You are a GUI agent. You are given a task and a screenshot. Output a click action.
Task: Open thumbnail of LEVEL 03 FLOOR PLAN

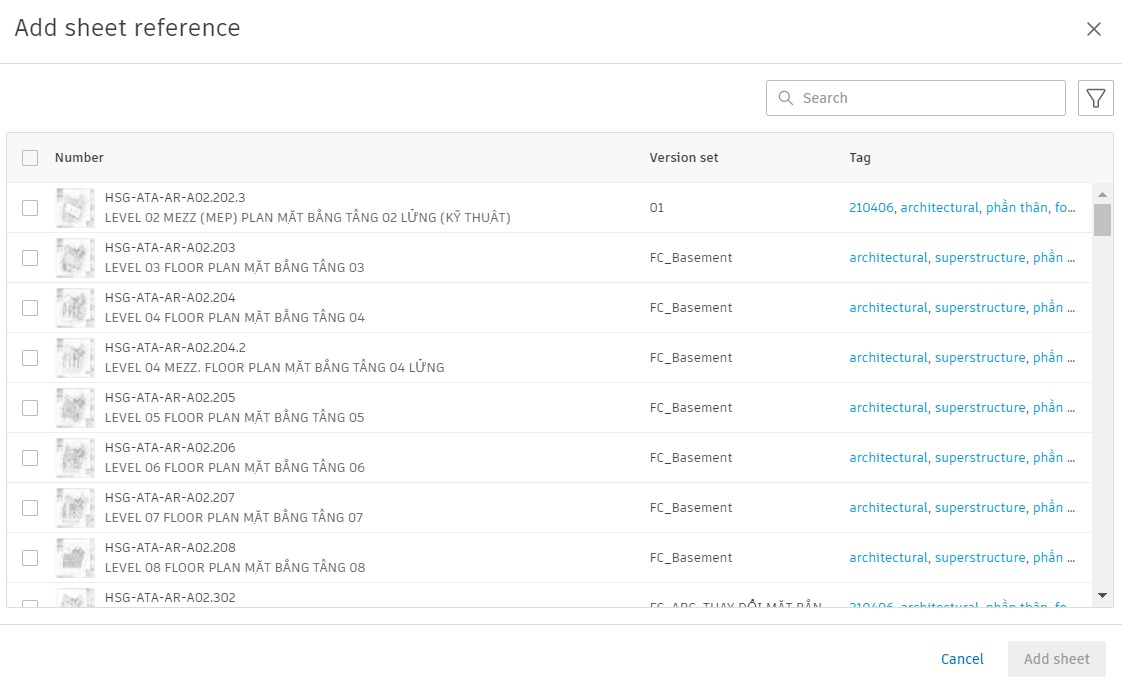point(75,258)
